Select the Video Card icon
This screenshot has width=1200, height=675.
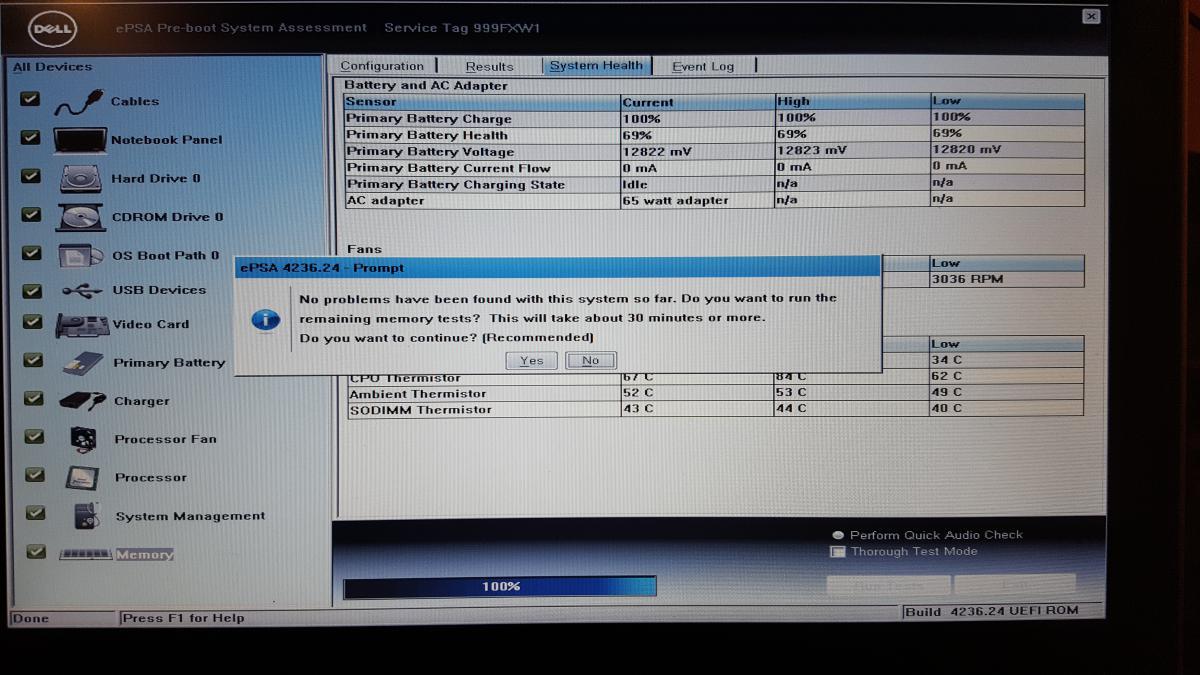tap(81, 325)
